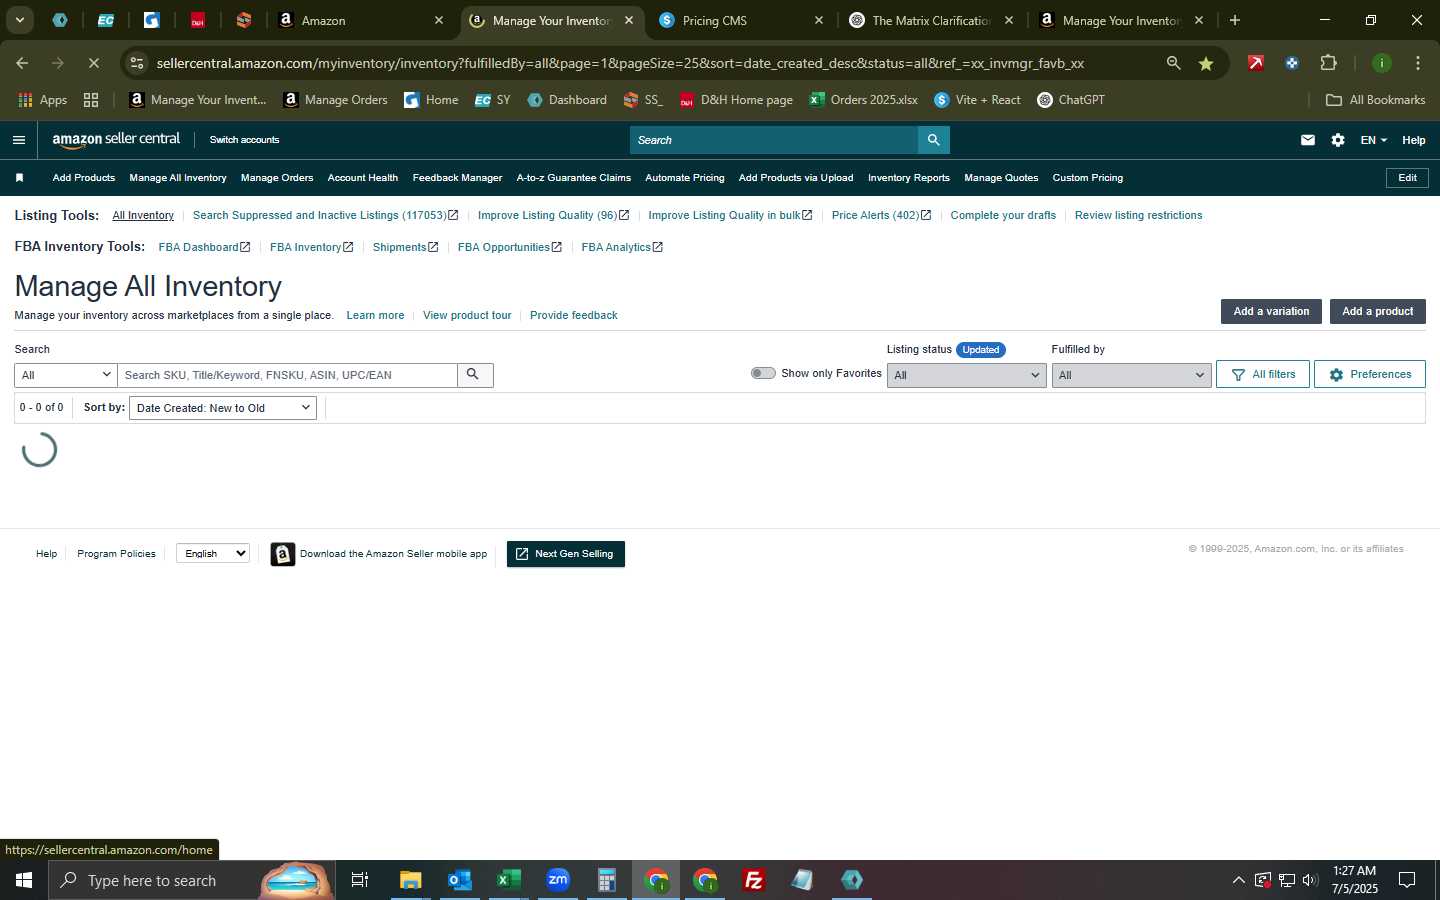Open the Orders 2025.xlsx bookmark
The image size is (1440, 900).
coord(863,100)
